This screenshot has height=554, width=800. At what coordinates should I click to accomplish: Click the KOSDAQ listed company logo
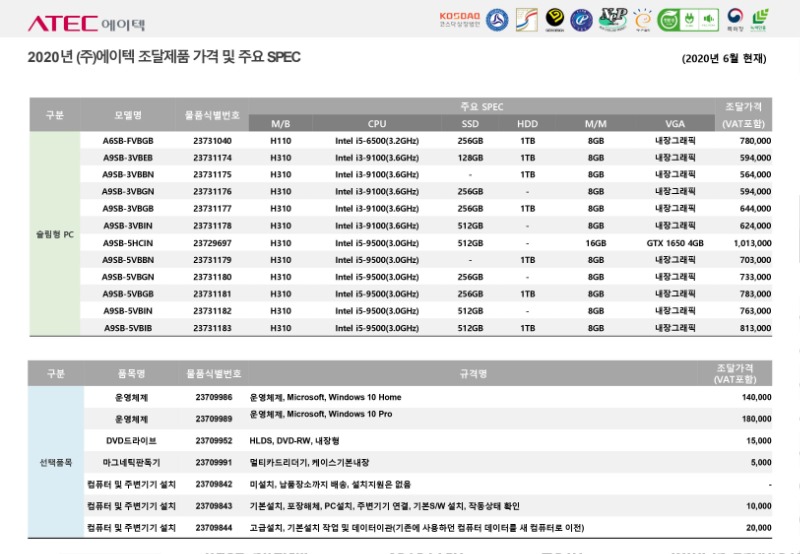tap(460, 20)
